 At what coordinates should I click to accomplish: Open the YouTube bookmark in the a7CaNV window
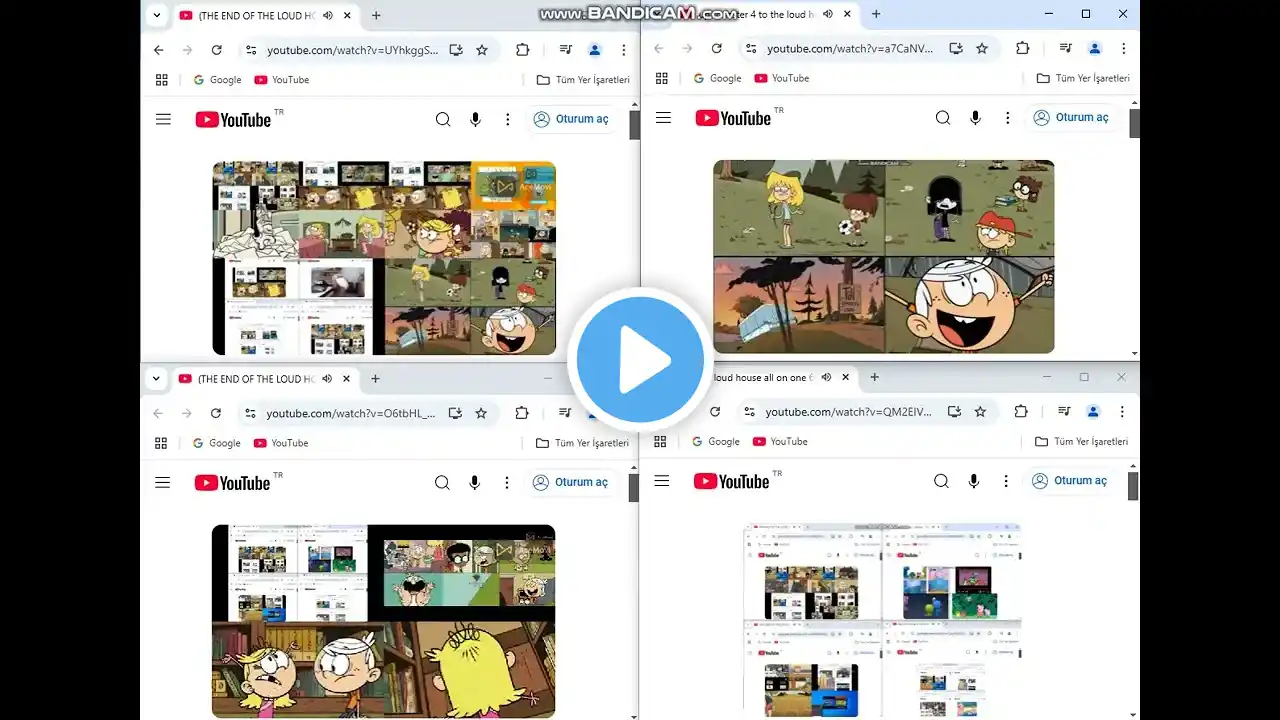pyautogui.click(x=782, y=78)
